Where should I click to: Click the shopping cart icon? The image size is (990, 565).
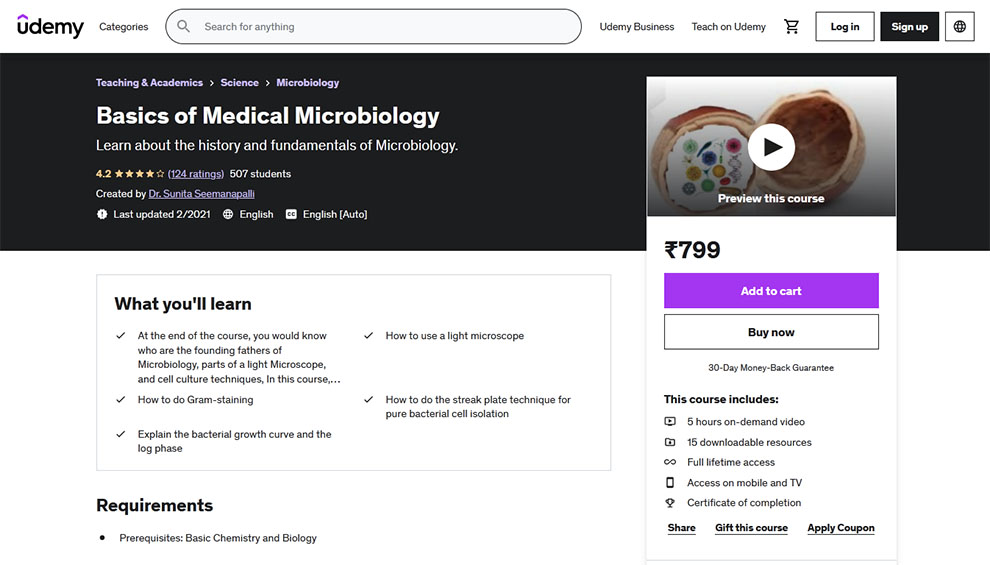tap(792, 27)
